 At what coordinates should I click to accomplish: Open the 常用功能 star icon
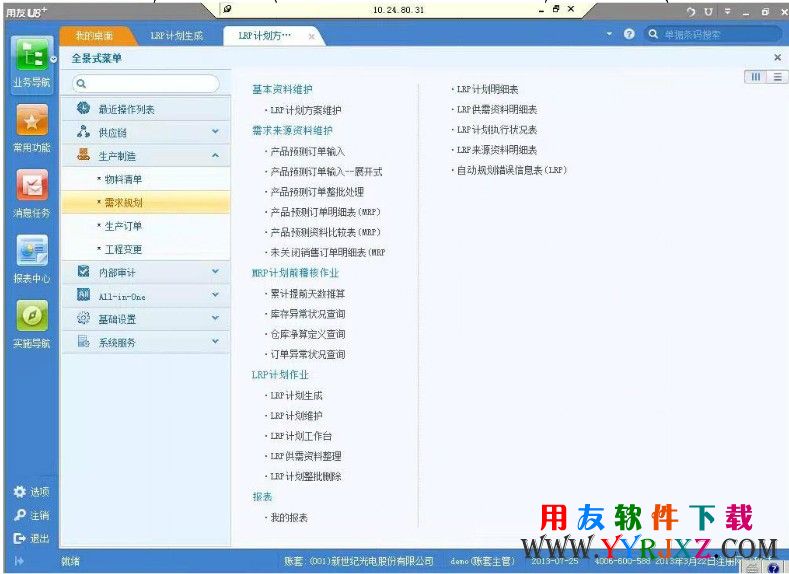[x=32, y=120]
